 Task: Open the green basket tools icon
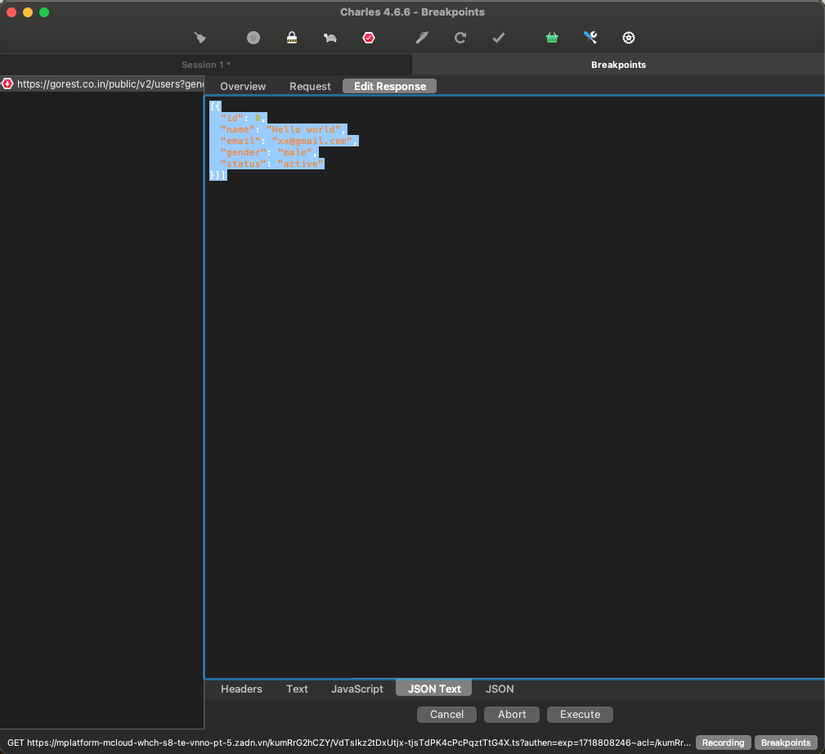point(551,37)
